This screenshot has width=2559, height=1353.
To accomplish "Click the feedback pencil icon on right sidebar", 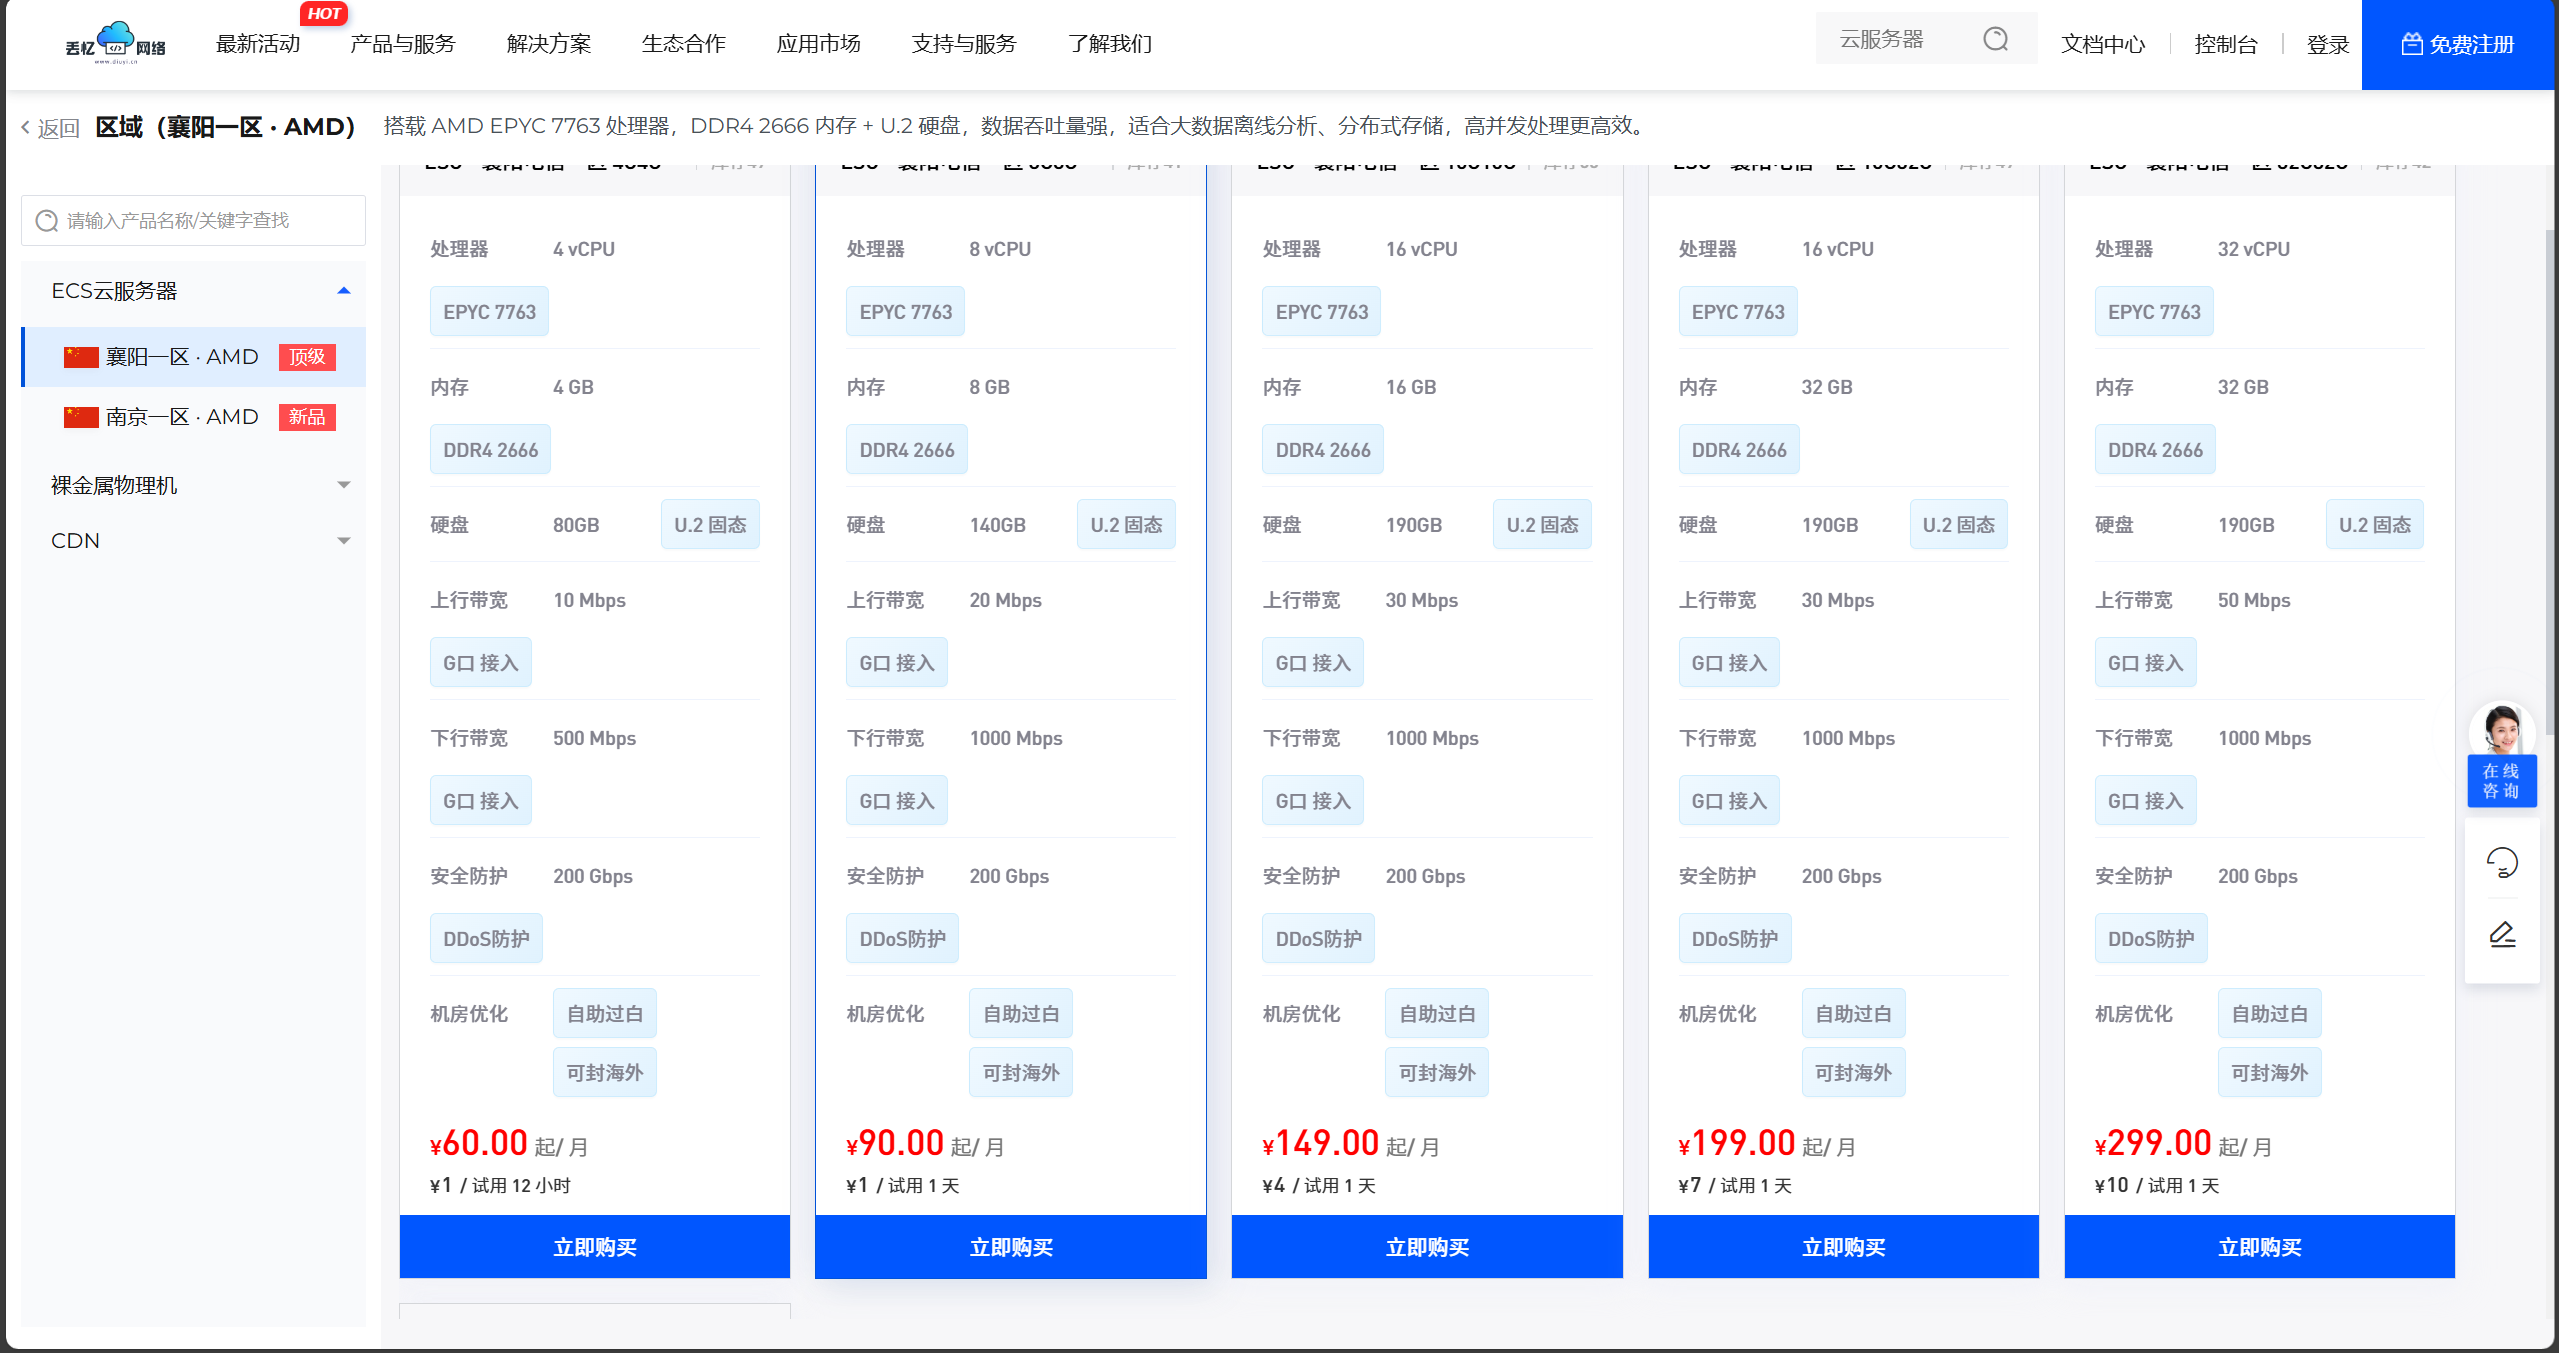I will pos(2501,935).
